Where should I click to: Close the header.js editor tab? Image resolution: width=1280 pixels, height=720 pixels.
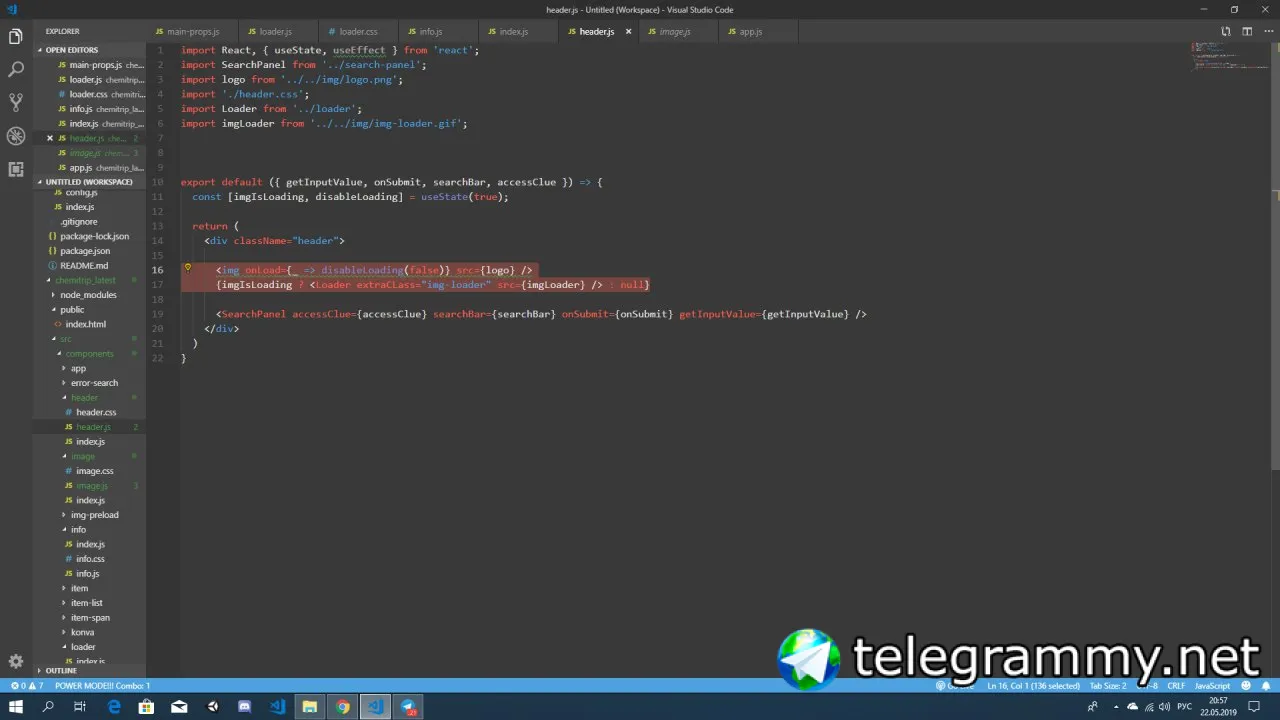pos(629,31)
